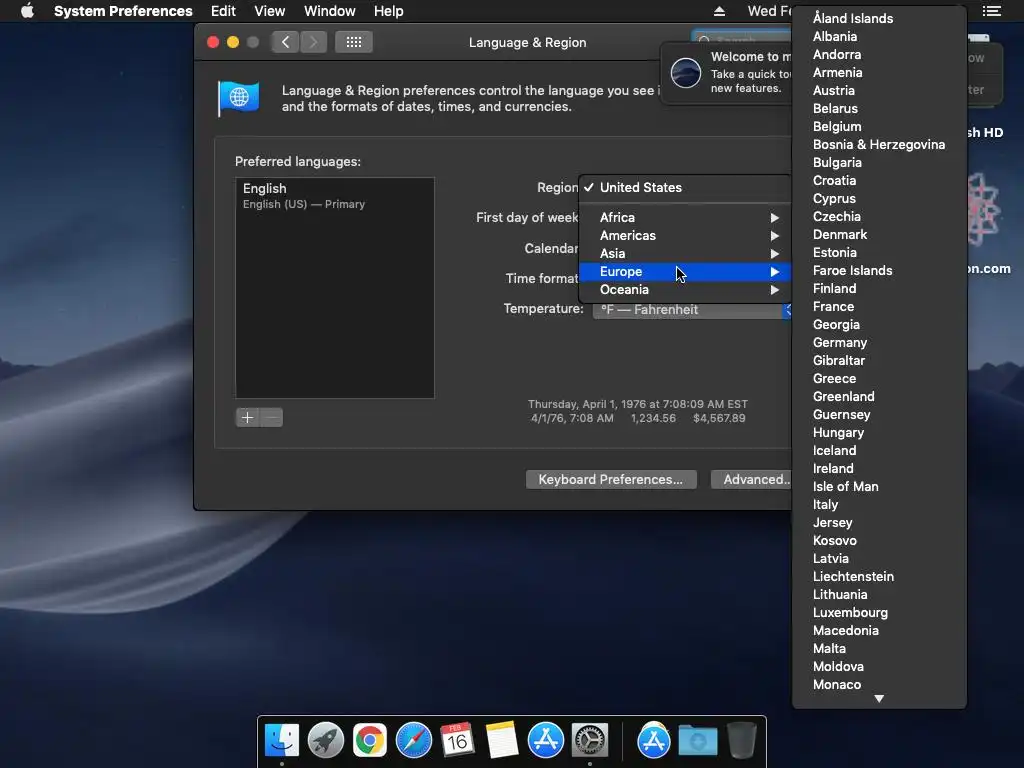The height and width of the screenshot is (768, 1024).
Task: Choose Belgium from the country list
Action: click(879, 127)
